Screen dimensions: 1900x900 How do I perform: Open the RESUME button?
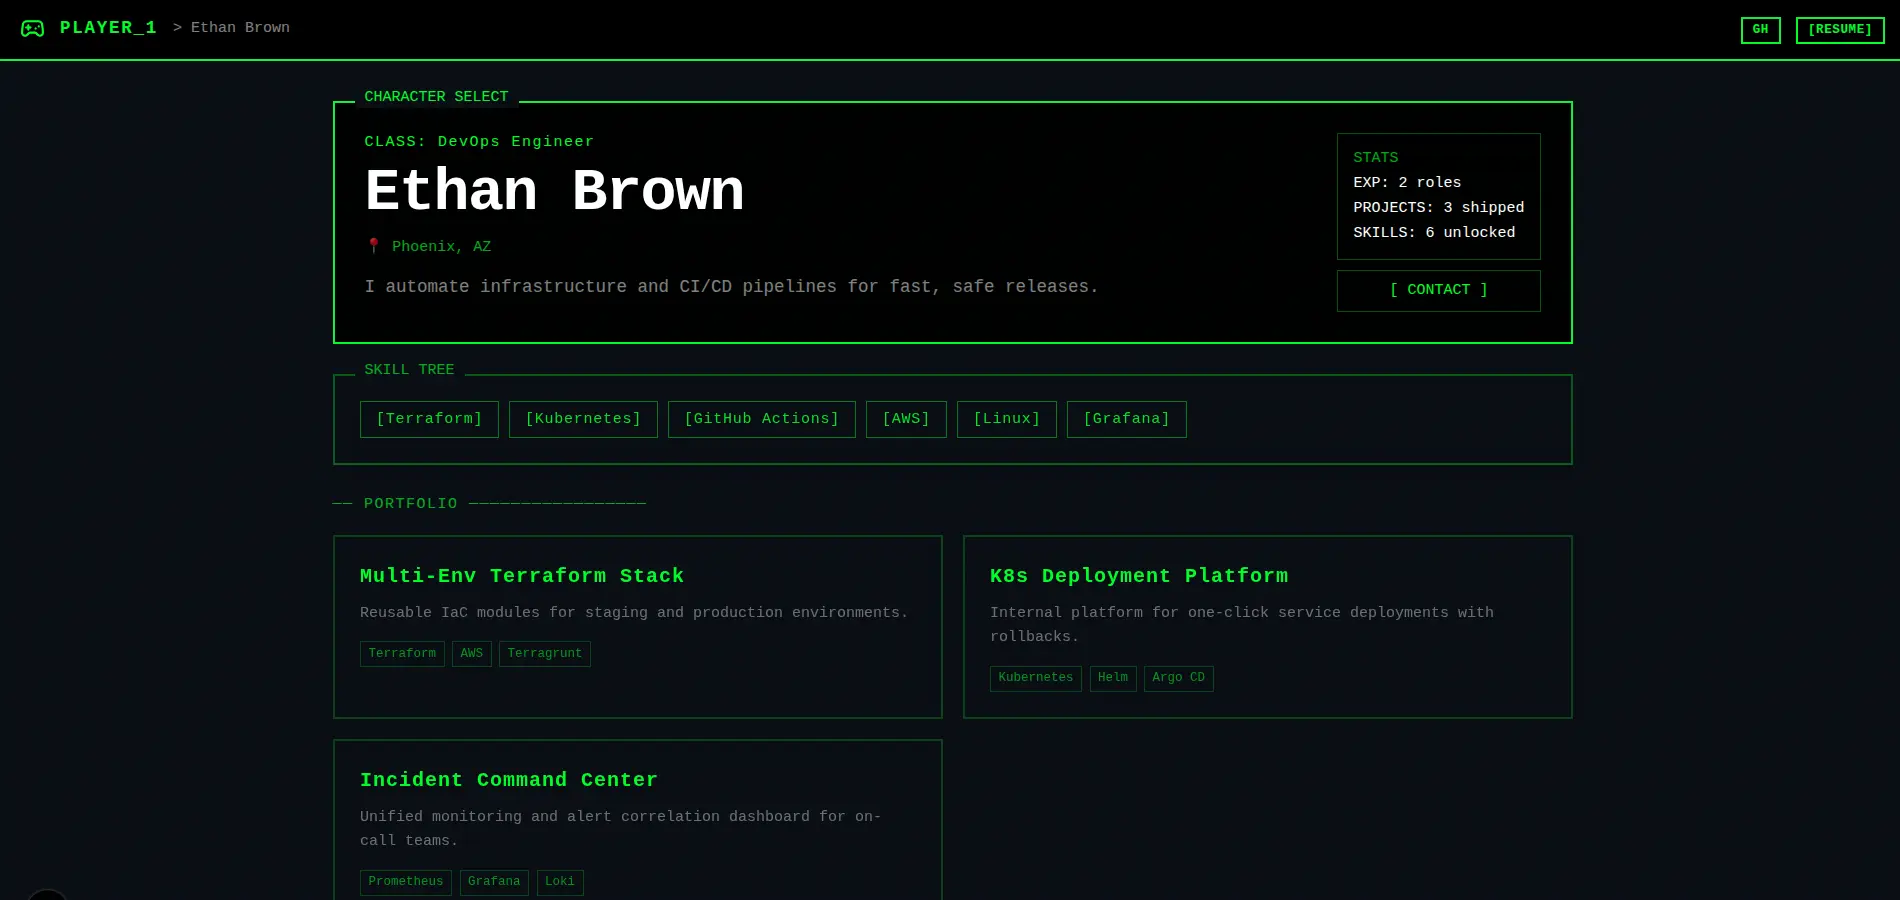point(1839,30)
